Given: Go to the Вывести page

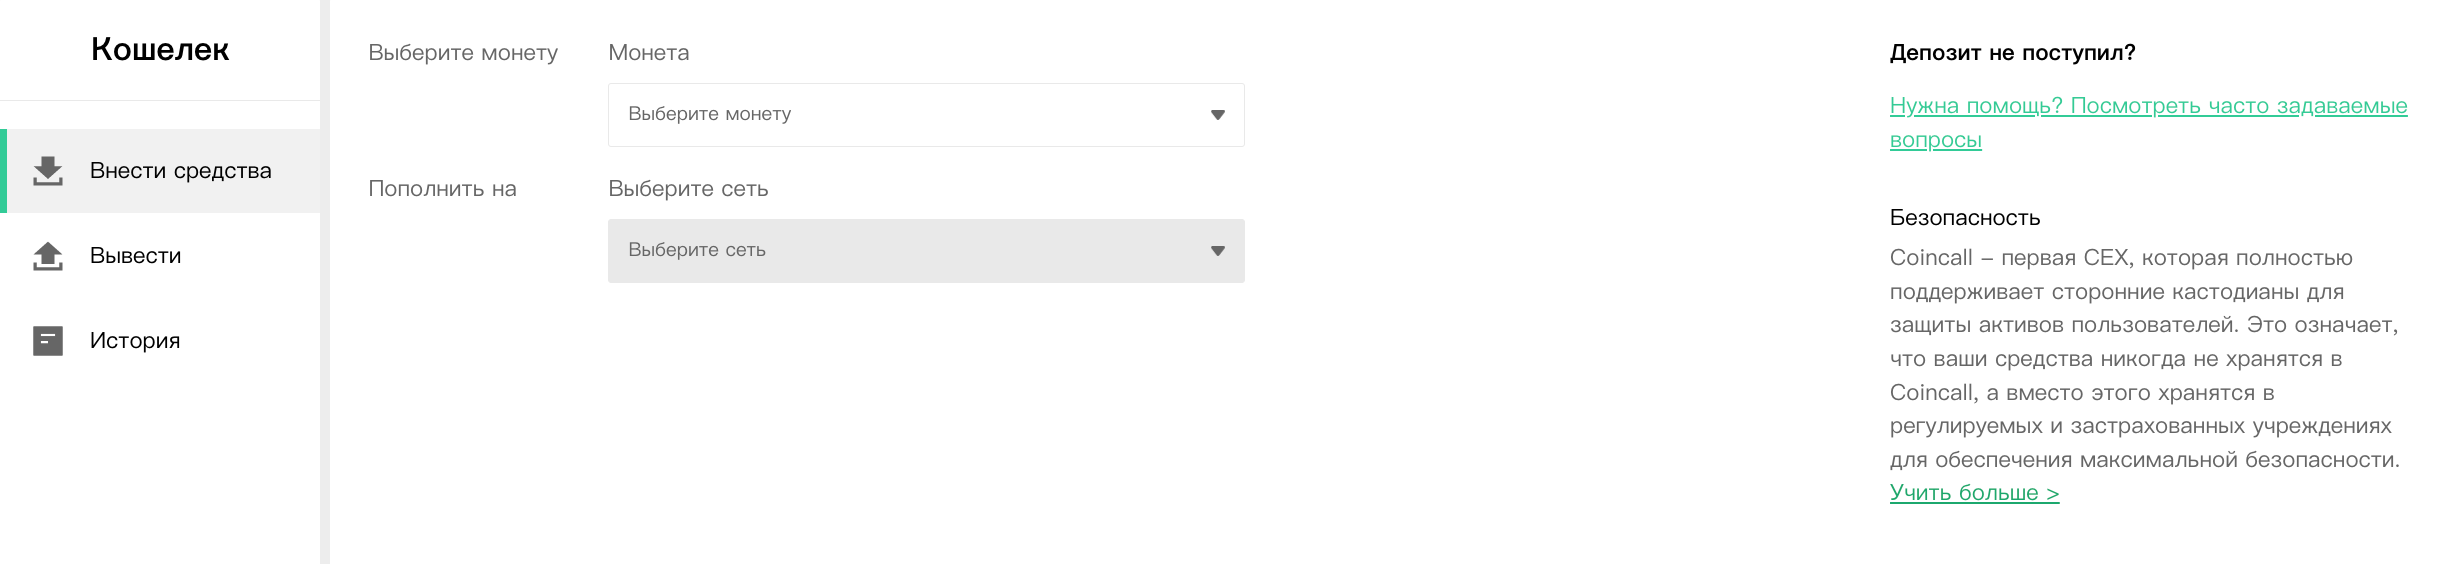Looking at the screenshot, I should tap(162, 256).
